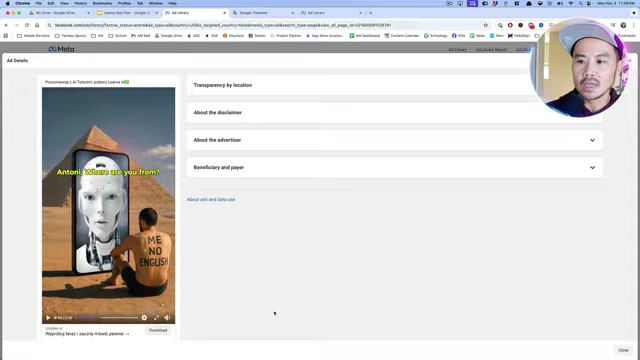The width and height of the screenshot is (640, 360).
Task: Open the Window menu
Action: tap(156, 3)
